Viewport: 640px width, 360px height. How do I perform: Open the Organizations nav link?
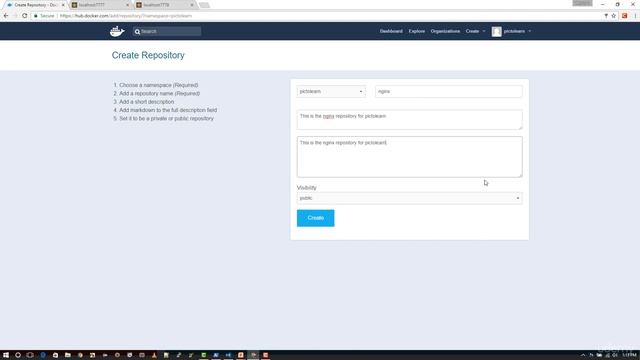point(445,31)
